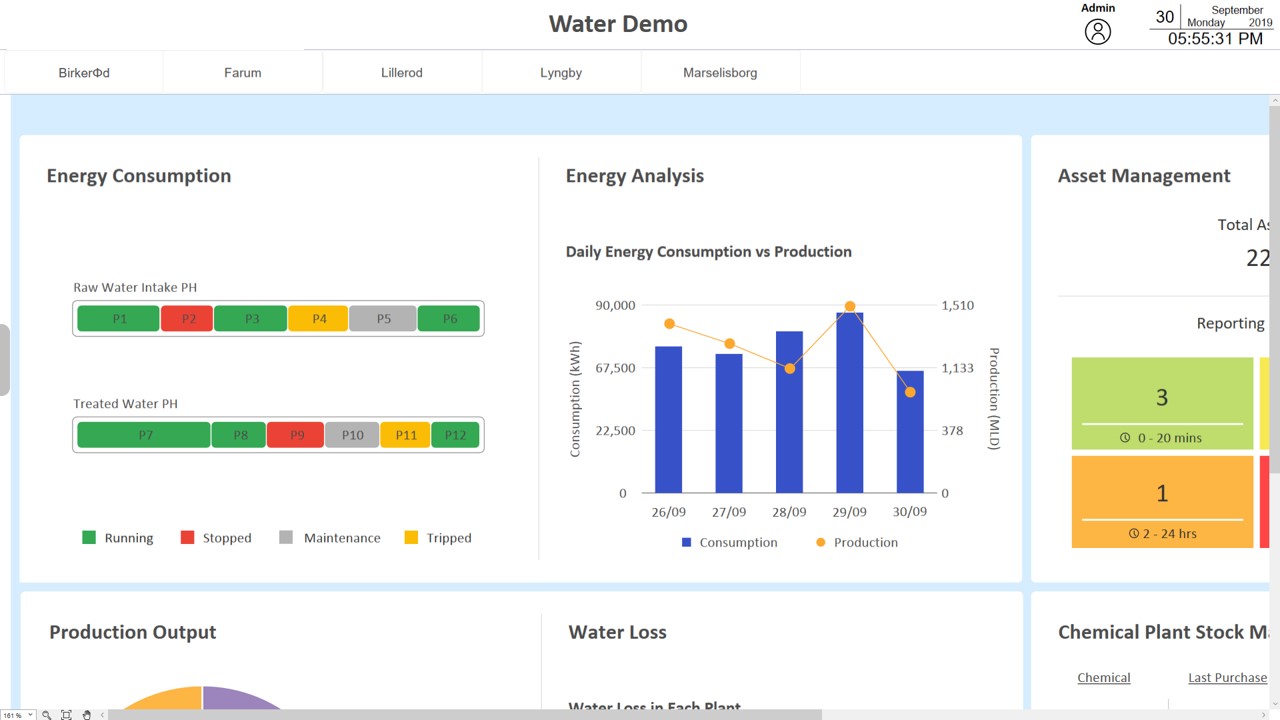Click Daily Energy Consumption vs Production title
1280x720 pixels.
click(x=709, y=252)
